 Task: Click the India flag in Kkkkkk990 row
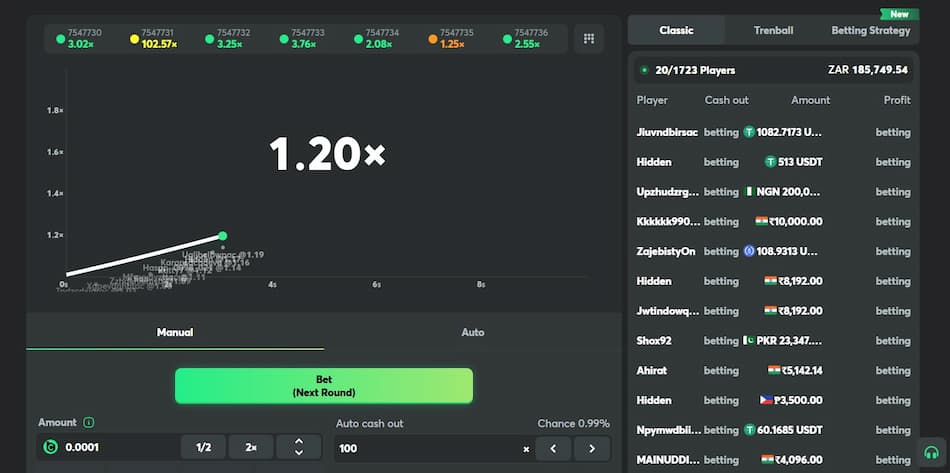(762, 221)
